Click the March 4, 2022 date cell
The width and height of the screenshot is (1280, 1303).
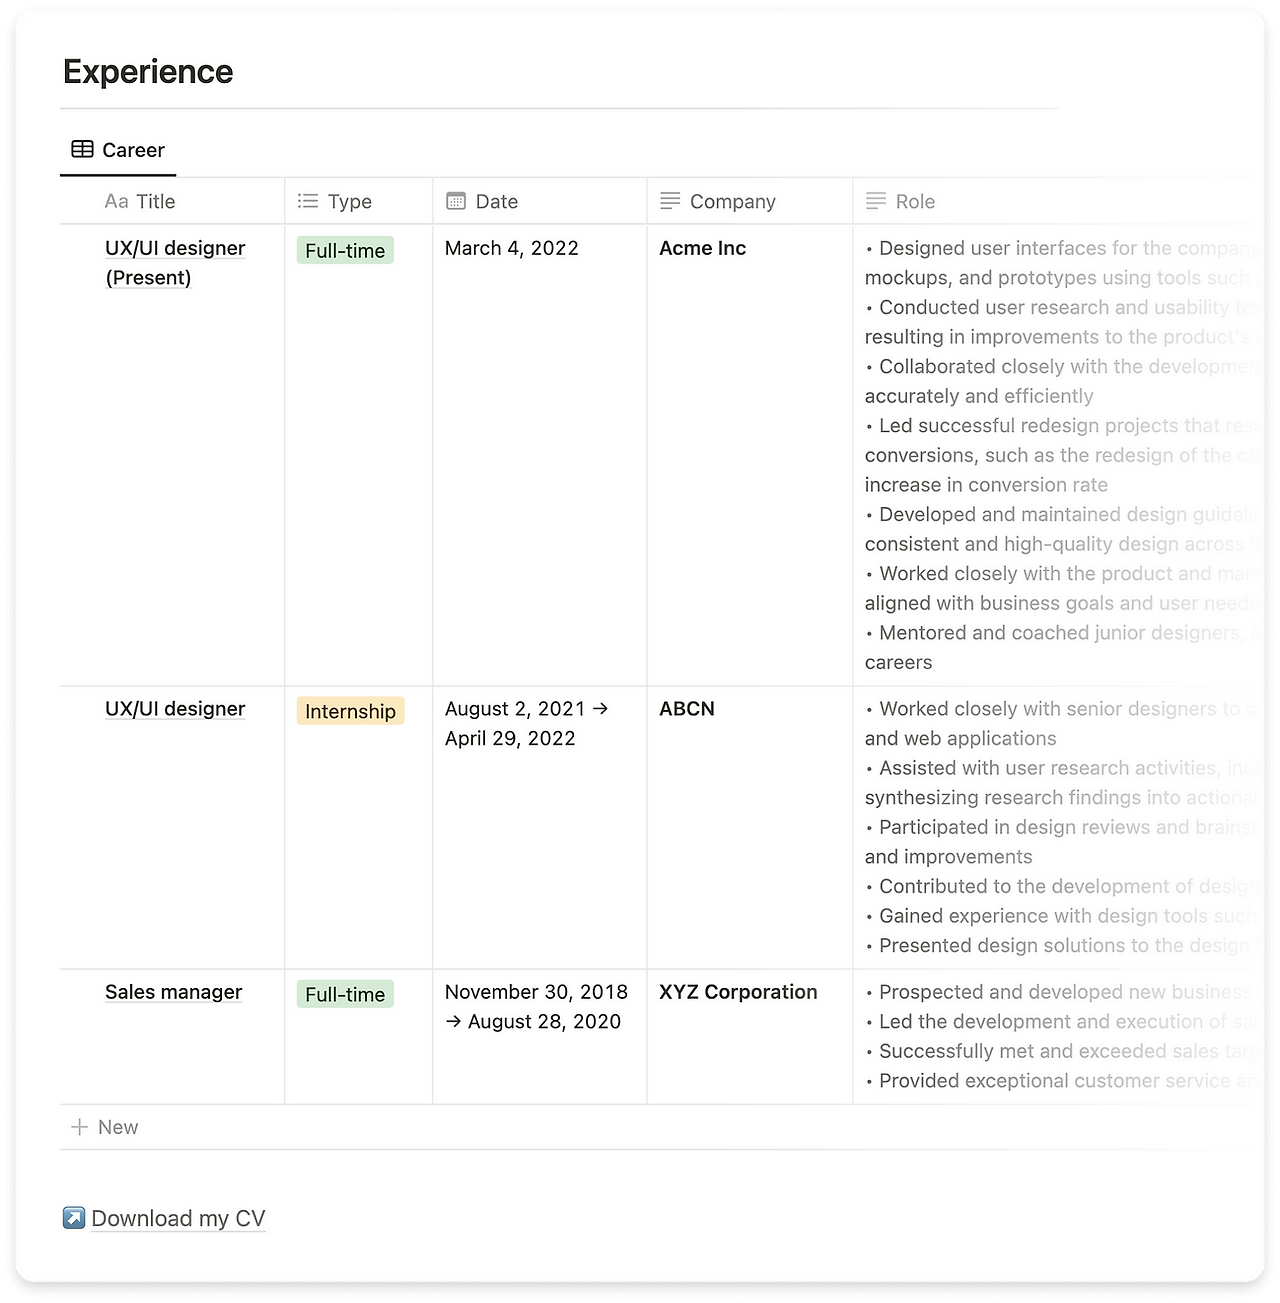pyautogui.click(x=512, y=248)
